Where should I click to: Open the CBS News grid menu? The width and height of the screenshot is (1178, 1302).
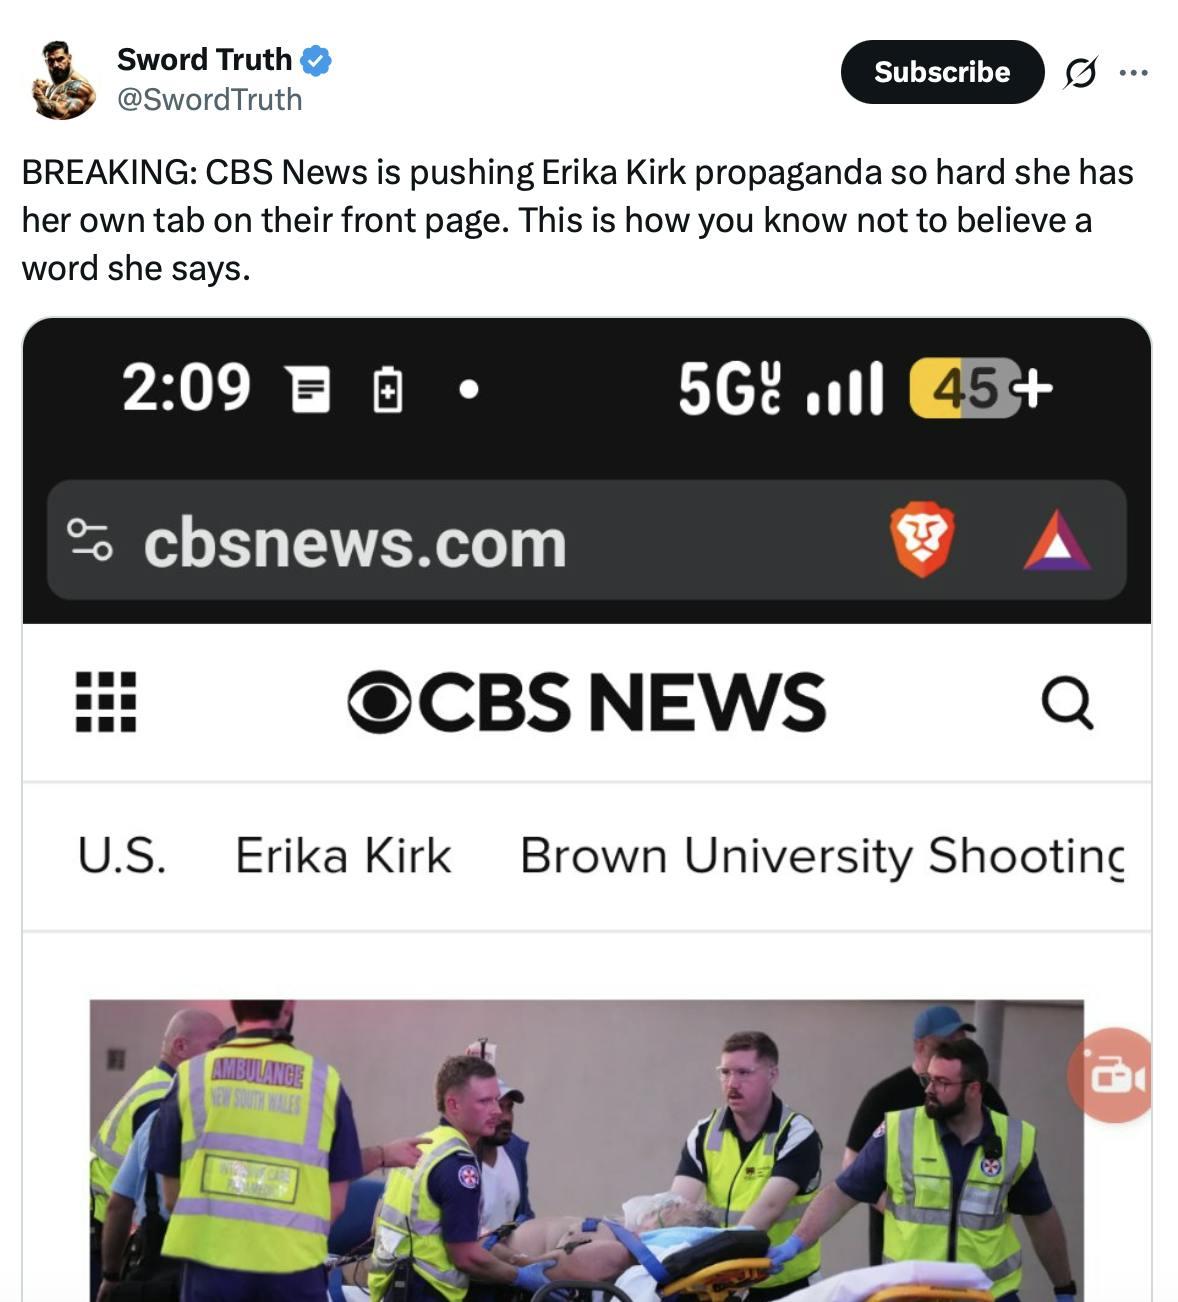point(106,702)
